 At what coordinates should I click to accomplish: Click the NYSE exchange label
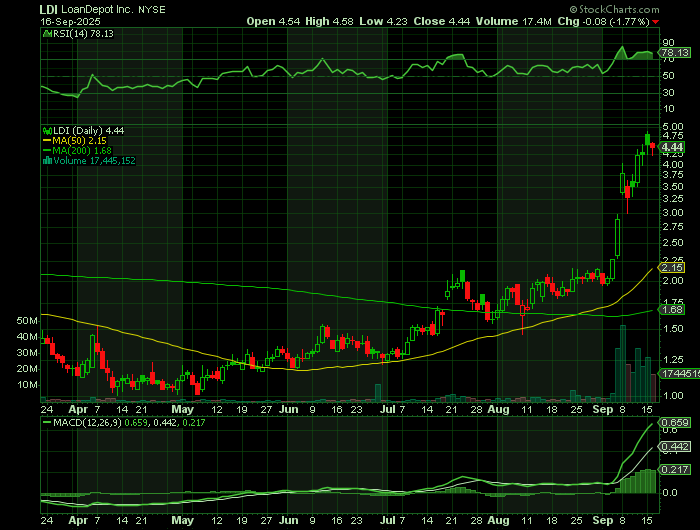tap(152, 9)
